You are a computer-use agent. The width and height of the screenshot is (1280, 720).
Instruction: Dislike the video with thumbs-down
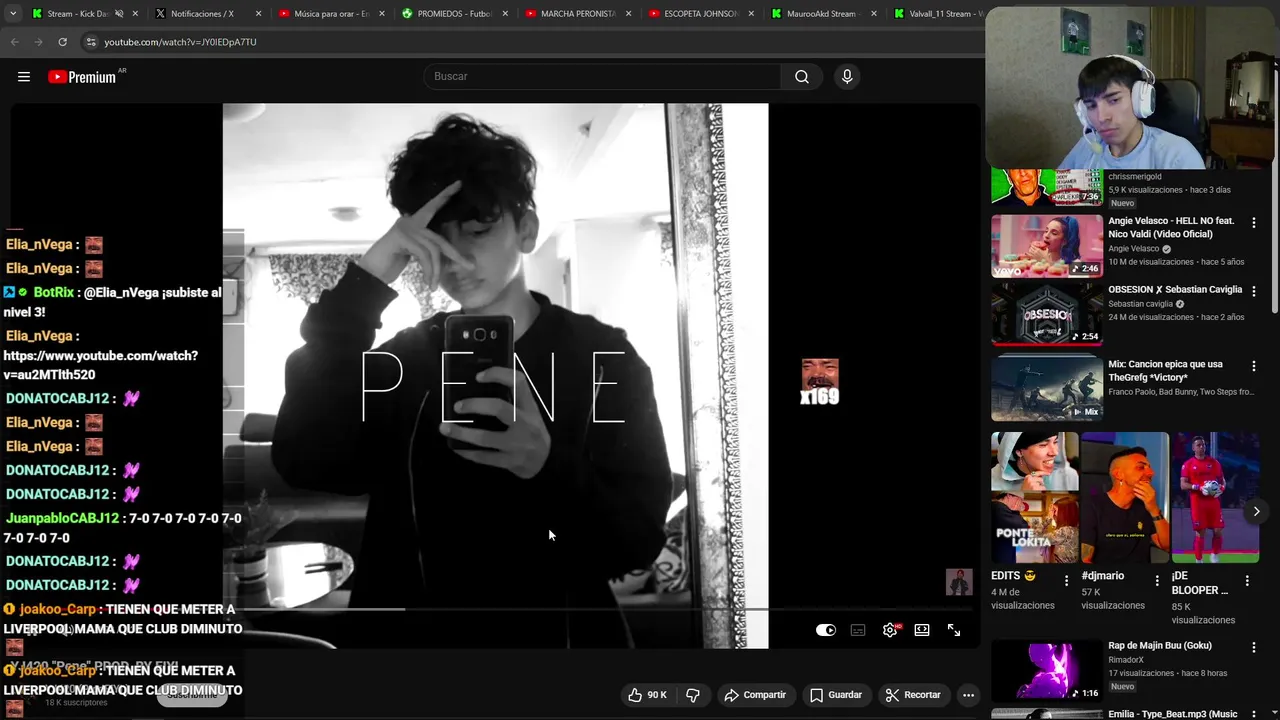pos(693,695)
